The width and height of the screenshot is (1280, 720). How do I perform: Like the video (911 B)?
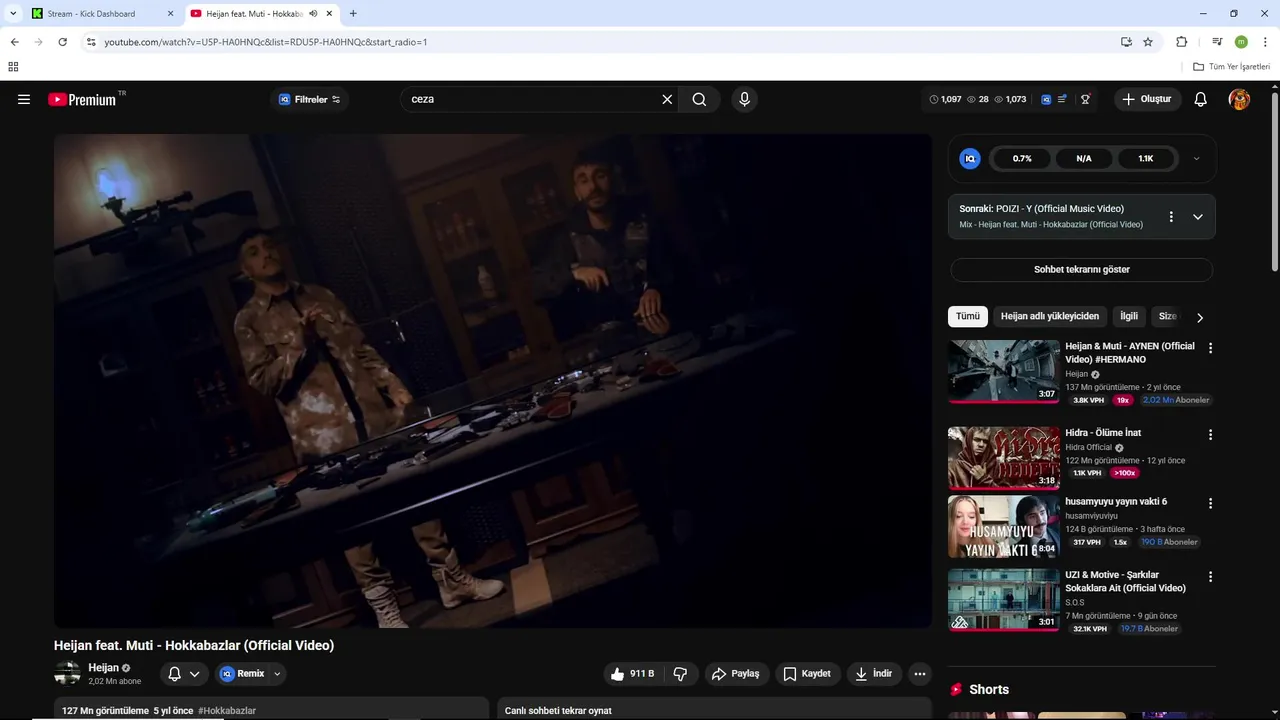(632, 673)
